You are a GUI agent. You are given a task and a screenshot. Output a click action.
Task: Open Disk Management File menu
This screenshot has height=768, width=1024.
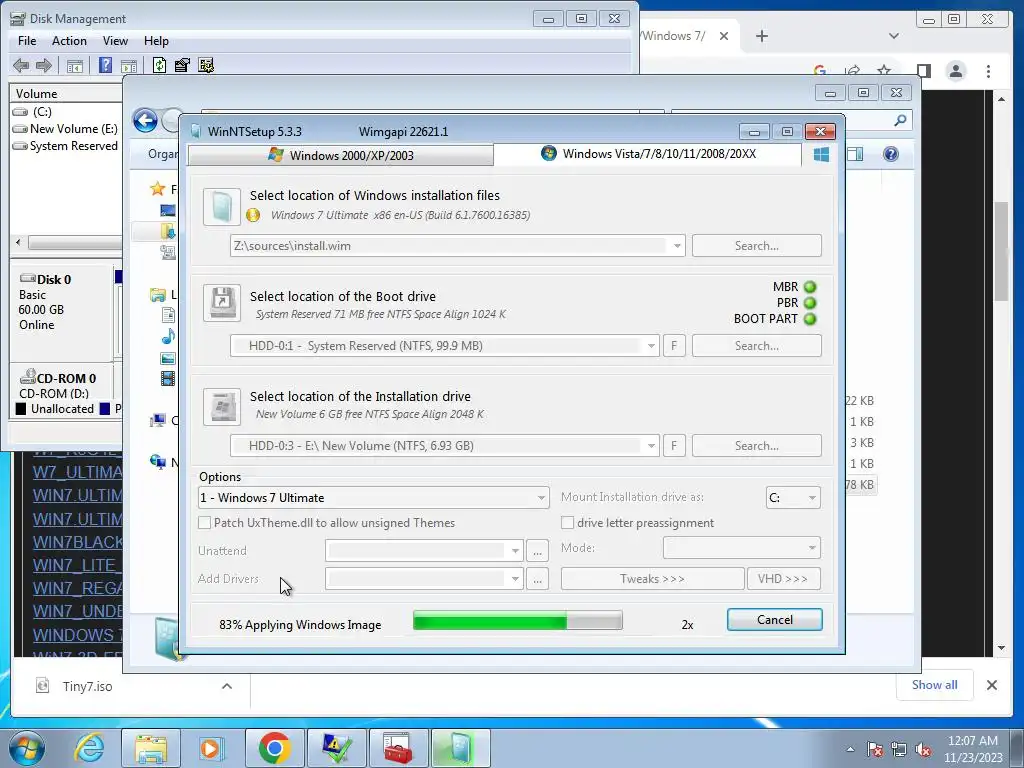click(27, 40)
